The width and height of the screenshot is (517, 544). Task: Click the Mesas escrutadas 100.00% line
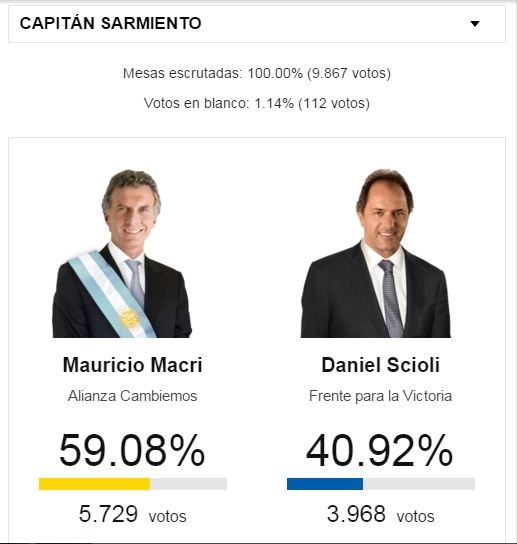257,73
